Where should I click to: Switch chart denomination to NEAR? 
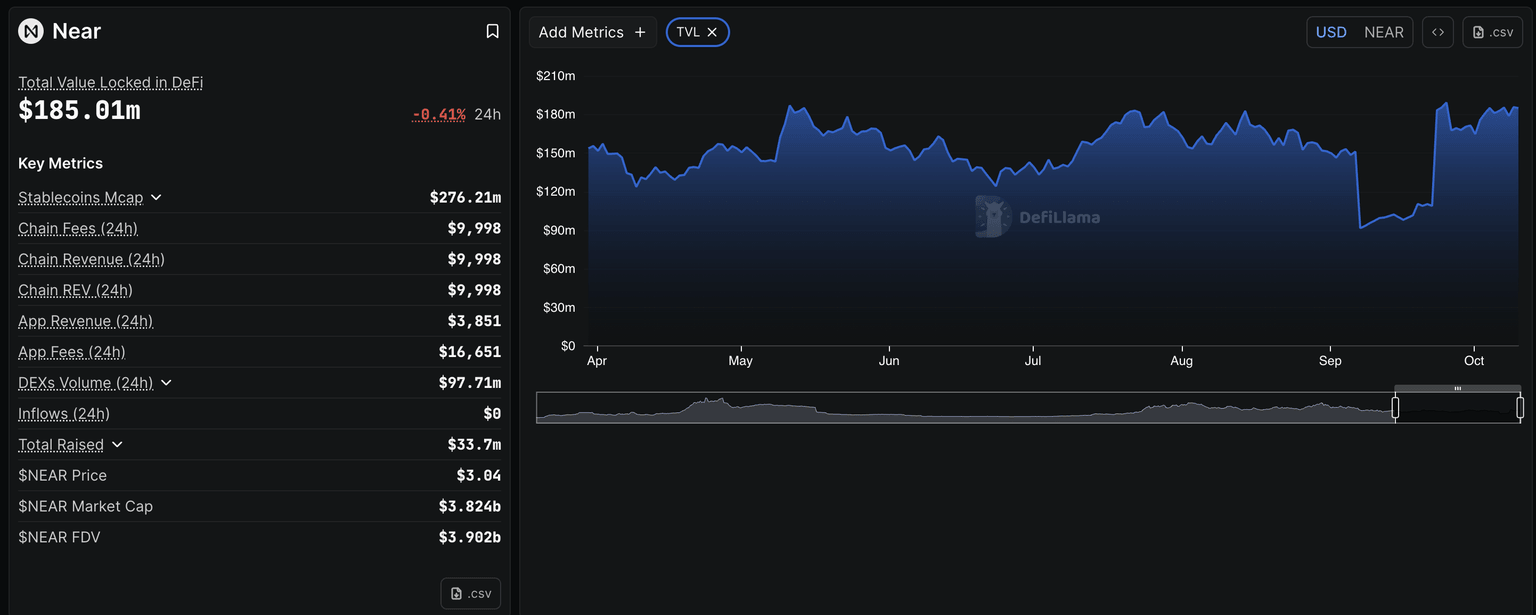(x=1383, y=32)
